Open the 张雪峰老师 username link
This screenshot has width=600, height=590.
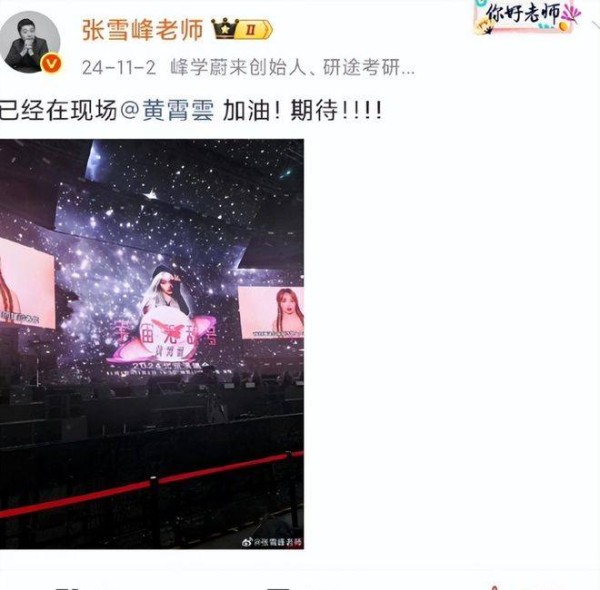(142, 30)
